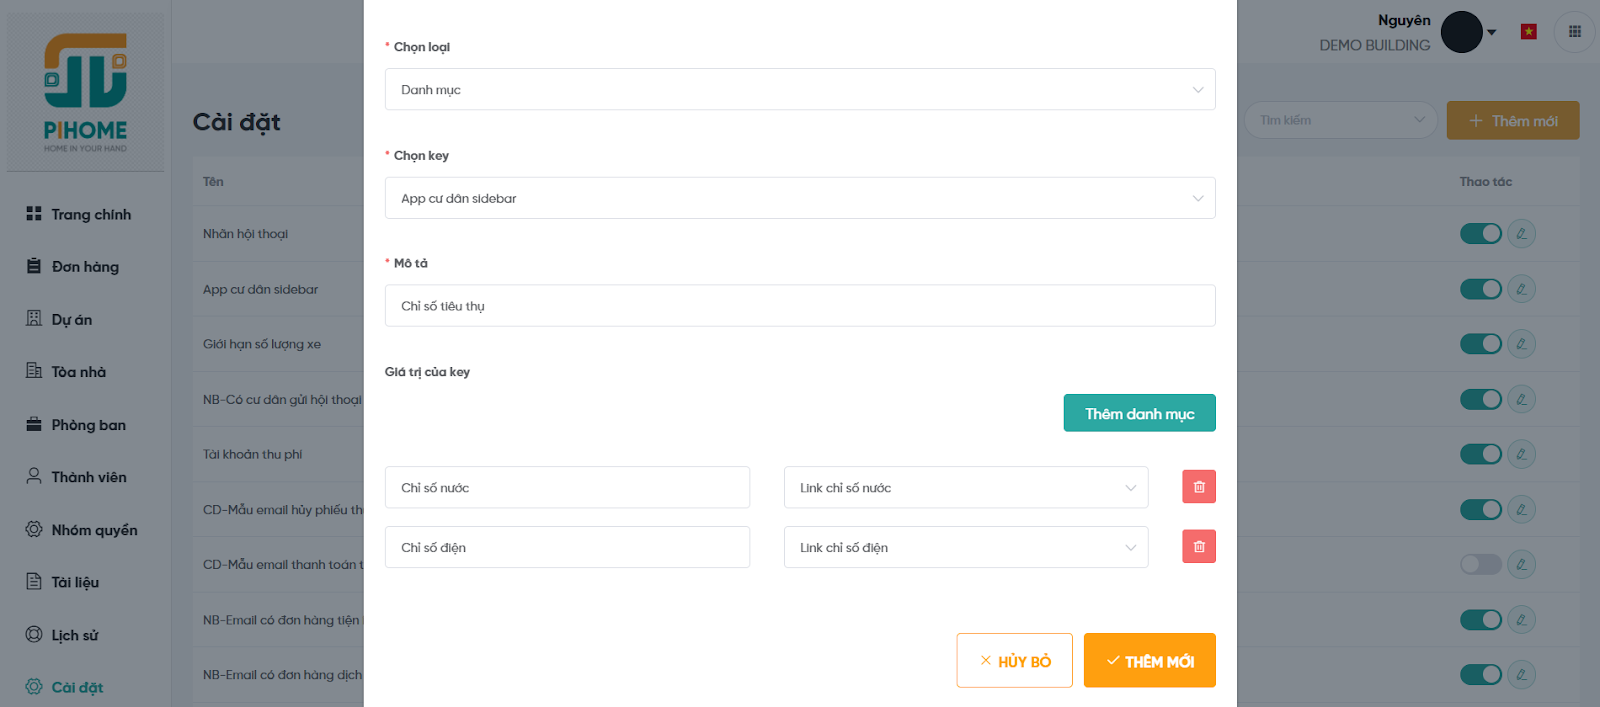Expand the Link chỉ số nước dropdown
This screenshot has width=1600, height=707.
[x=965, y=488]
